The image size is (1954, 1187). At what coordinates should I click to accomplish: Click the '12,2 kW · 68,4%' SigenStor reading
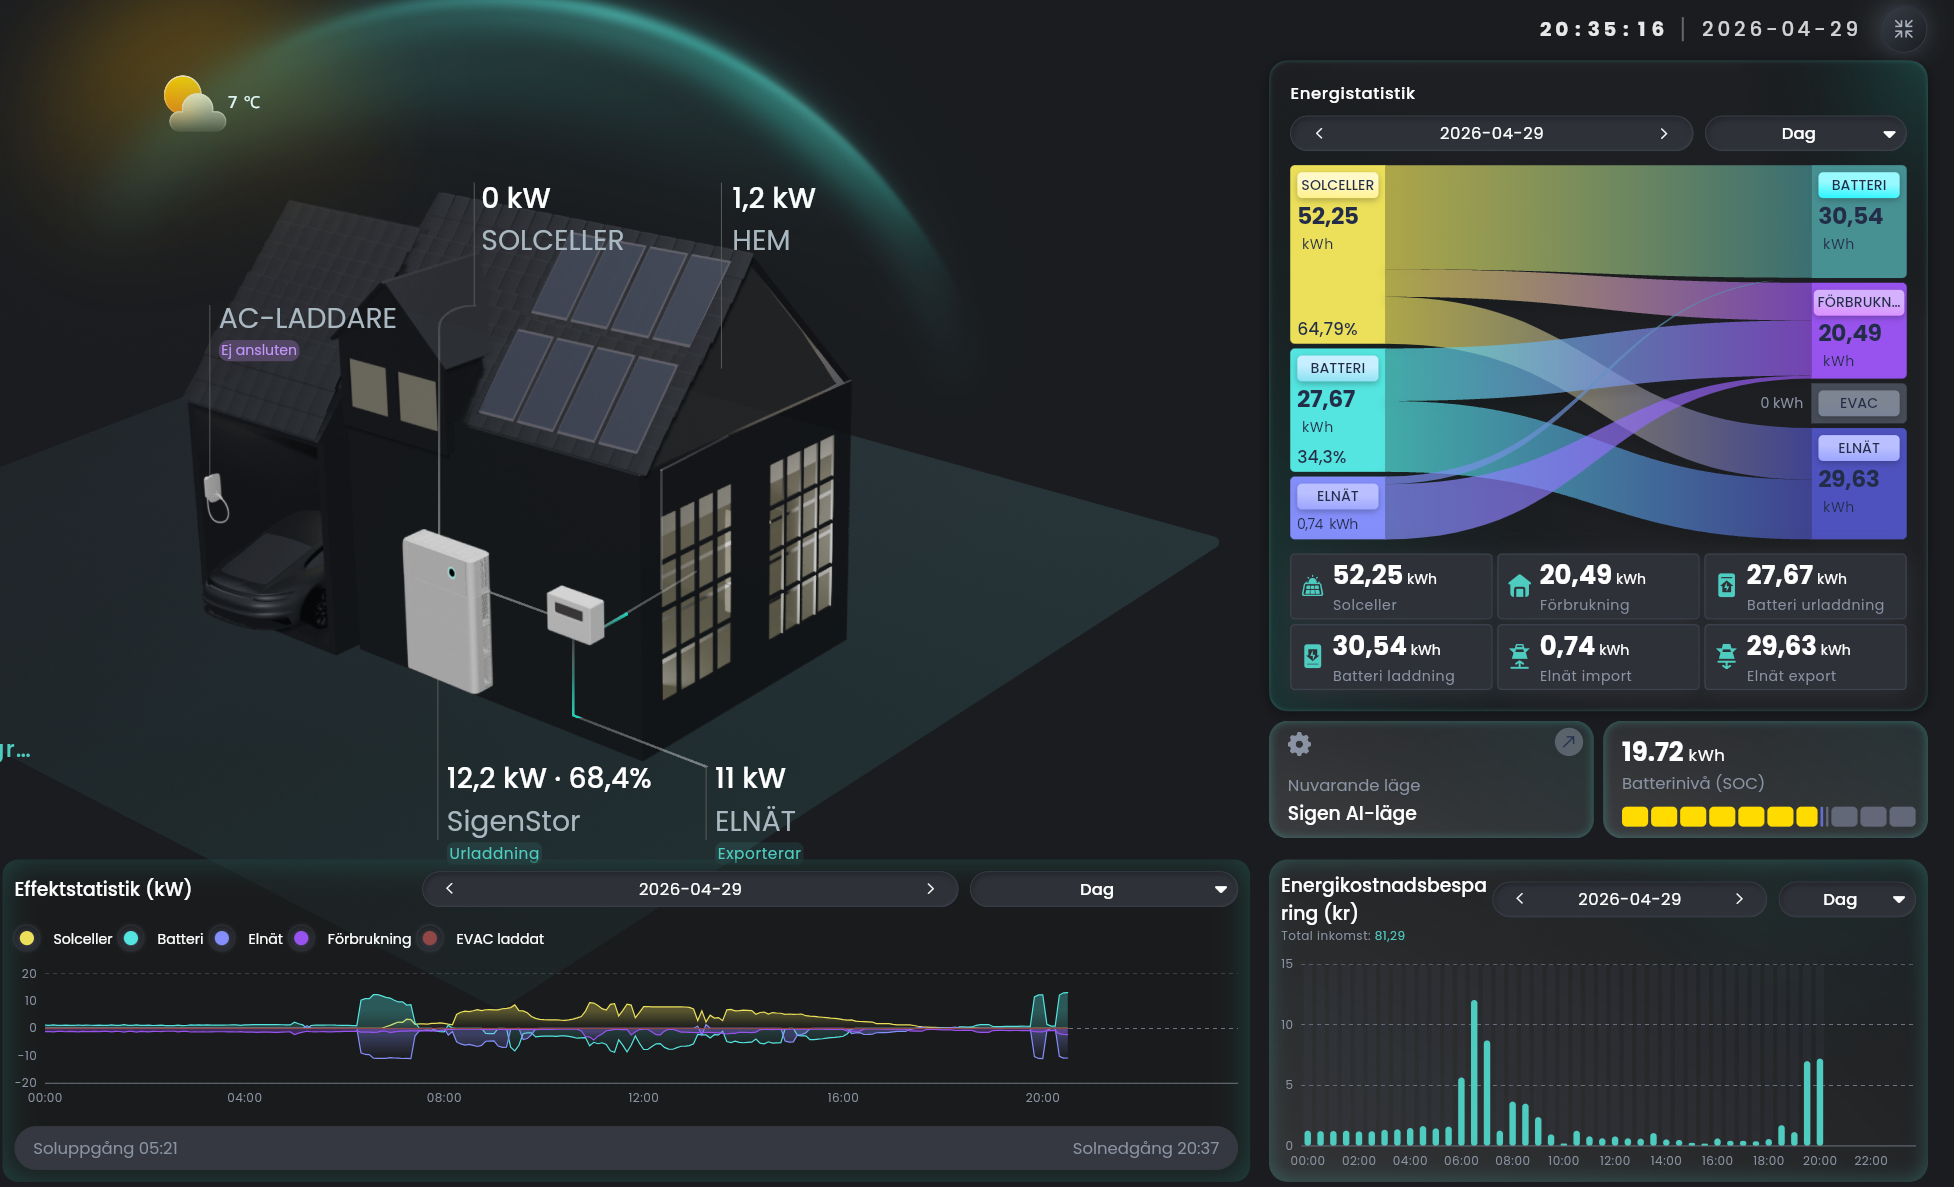[x=549, y=778]
